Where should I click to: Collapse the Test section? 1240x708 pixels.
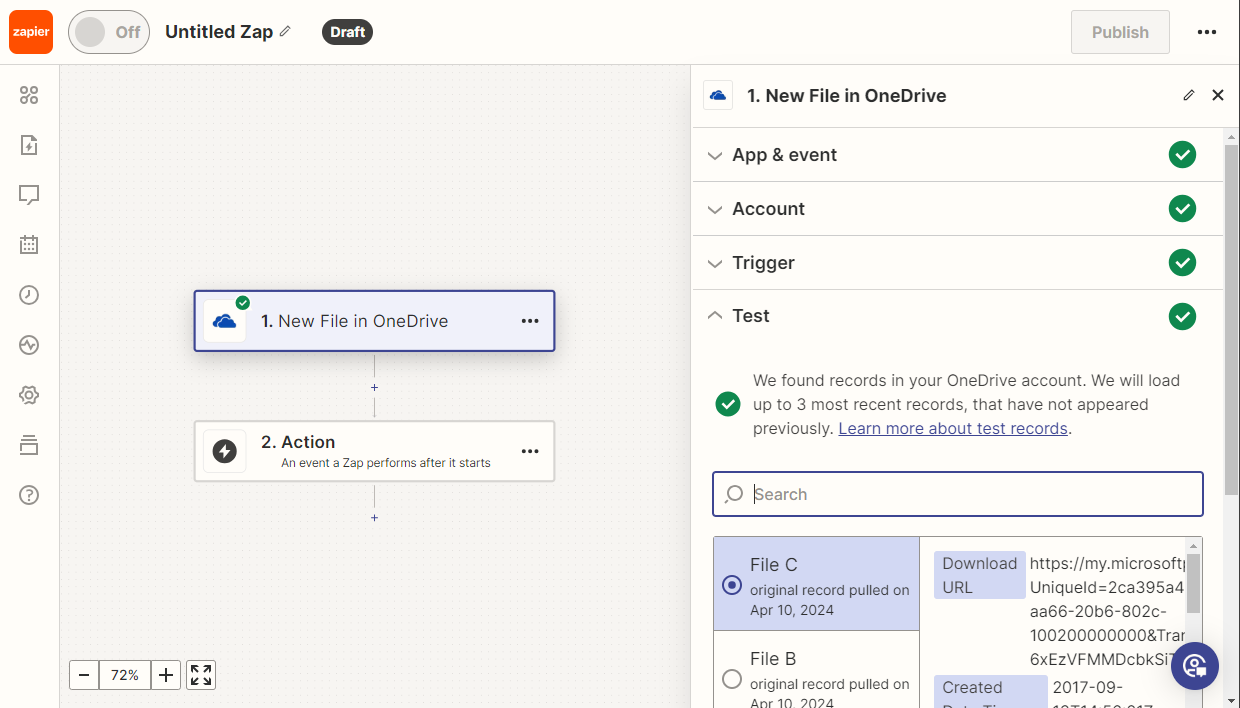[x=750, y=316]
